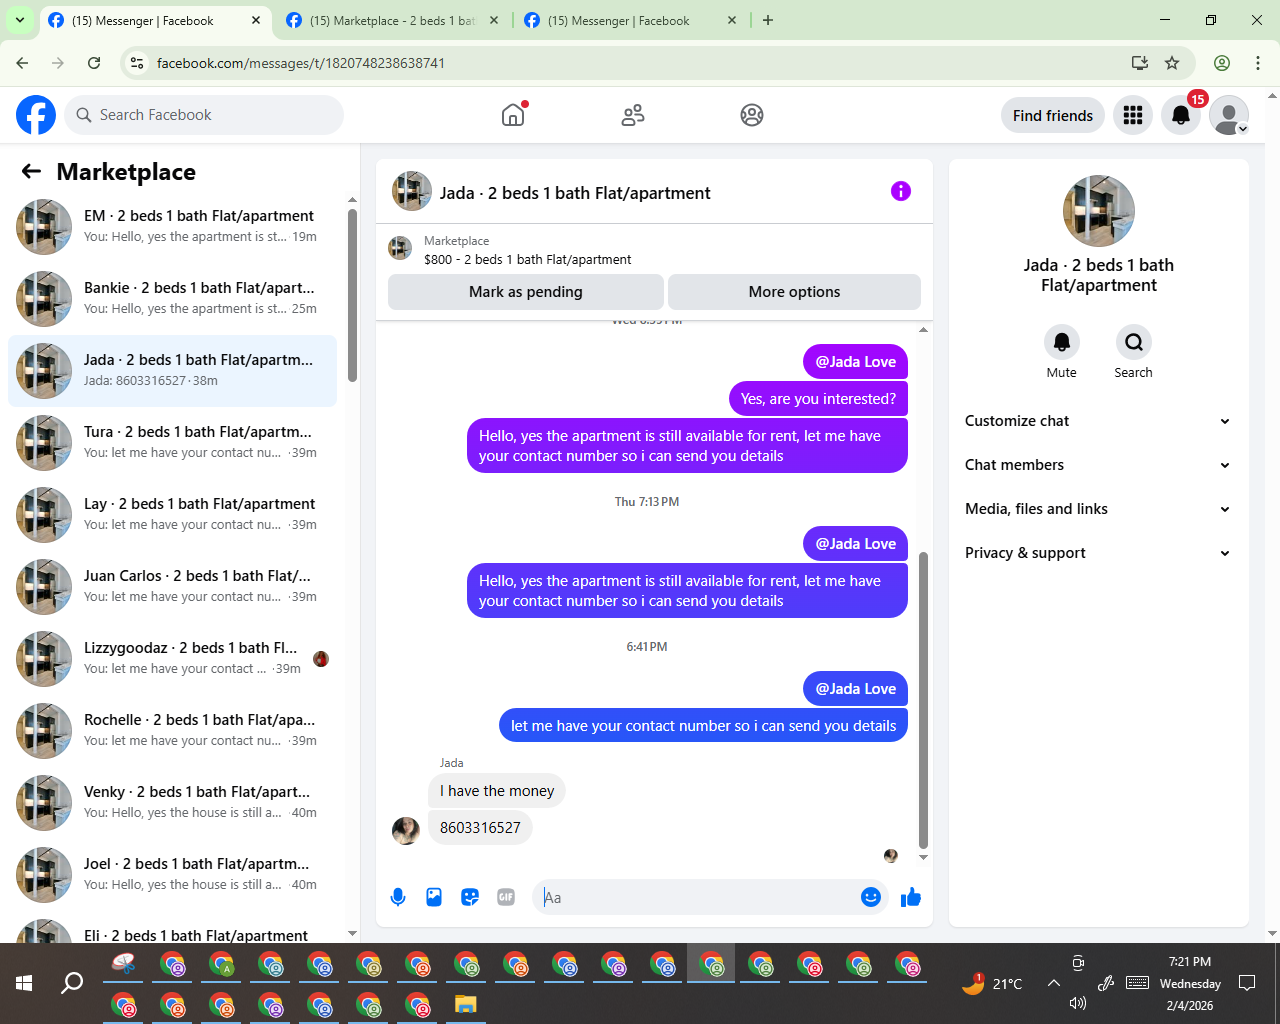The image size is (1280, 1024).
Task: Open the EM conversation
Action: [x=172, y=227]
